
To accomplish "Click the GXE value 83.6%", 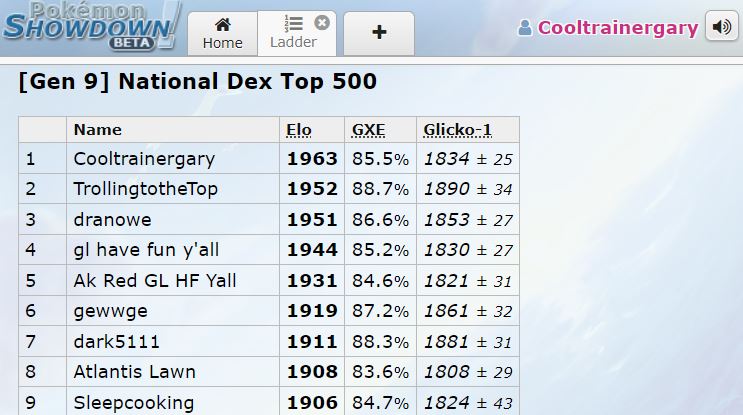I will point(381,372).
